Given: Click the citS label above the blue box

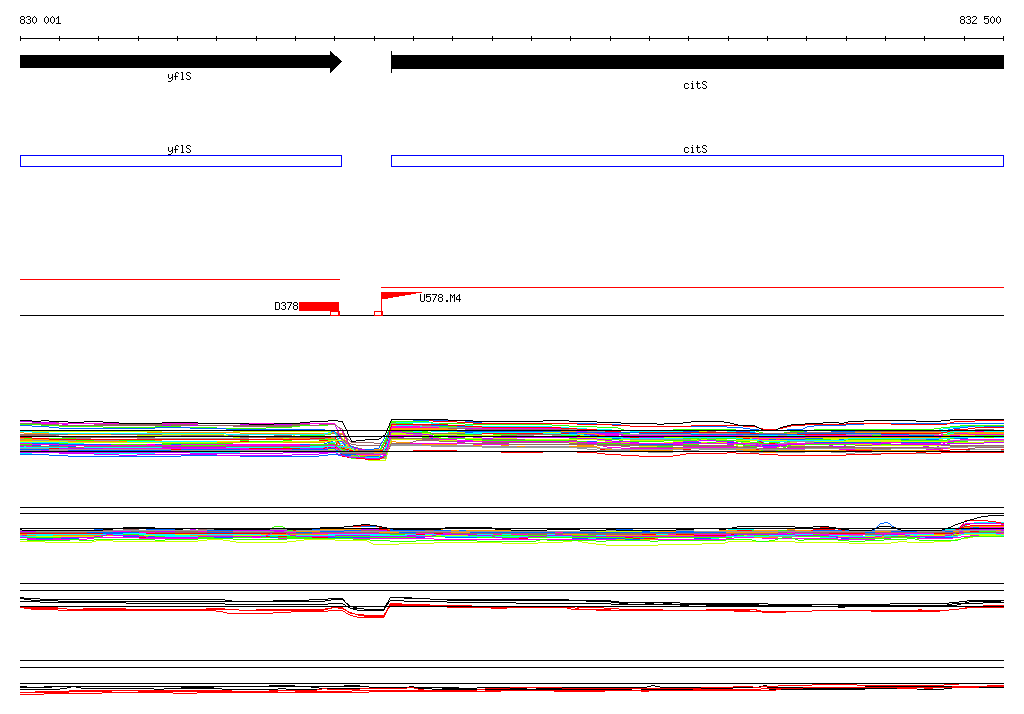Looking at the screenshot, I should click(696, 149).
